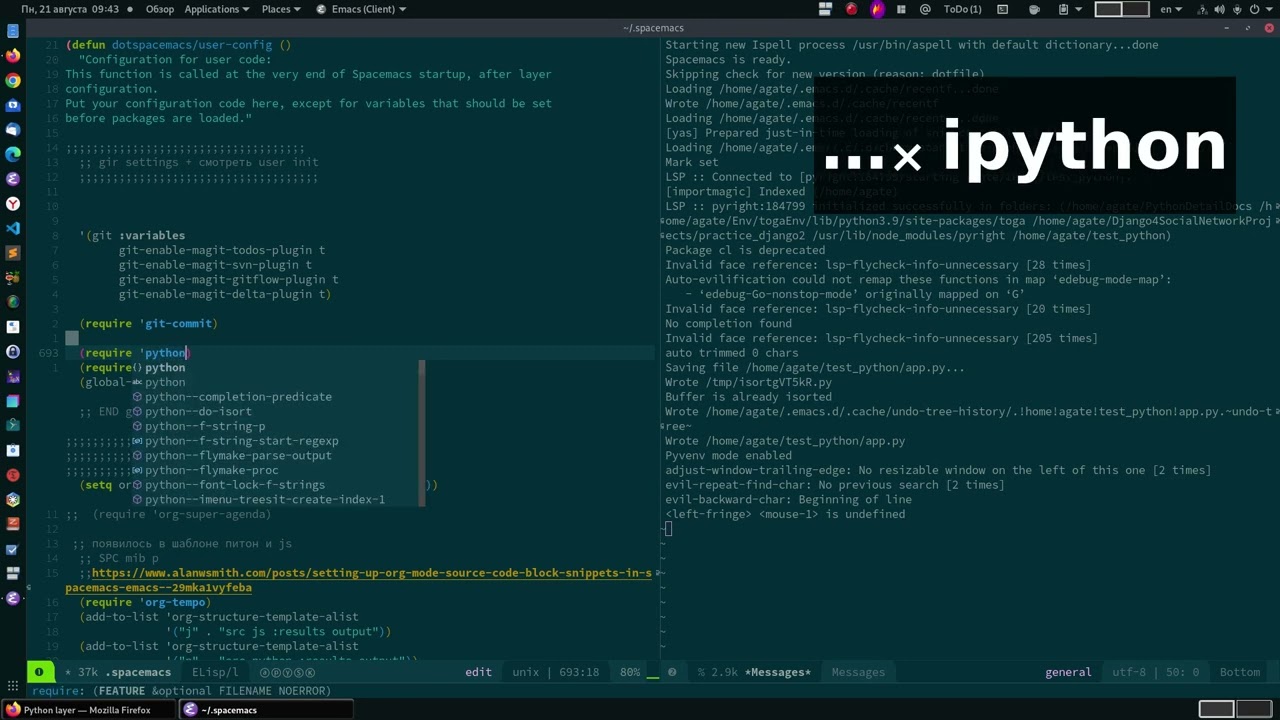Open the Emacs (Client) app menu
This screenshot has height=720, width=1280.
[361, 9]
